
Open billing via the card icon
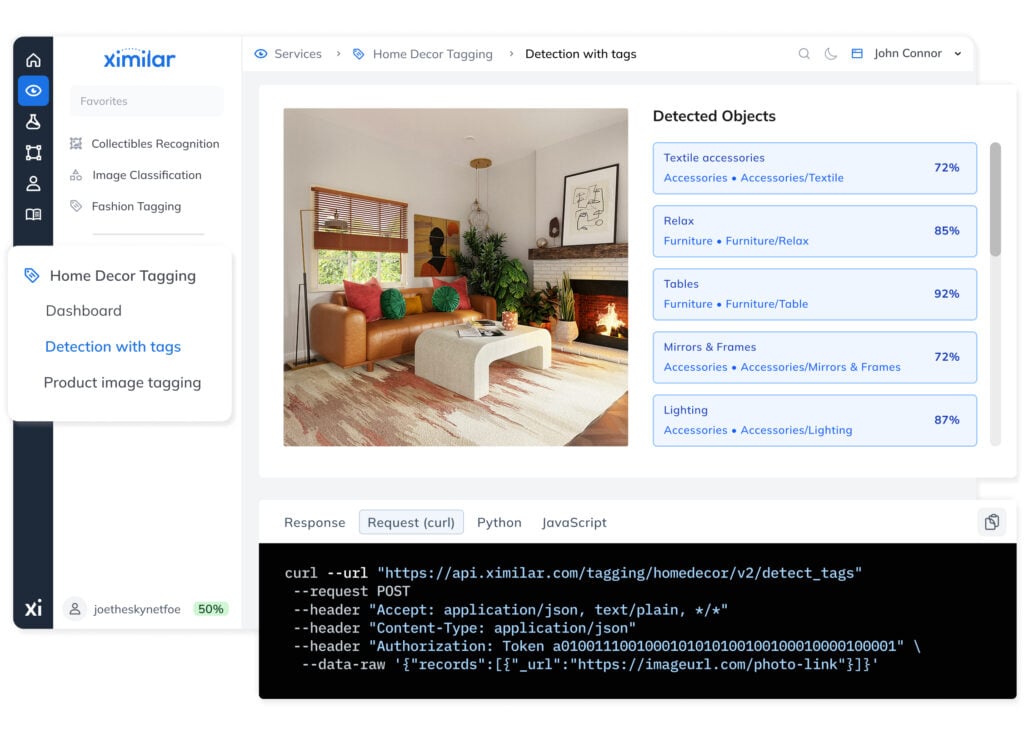(858, 53)
